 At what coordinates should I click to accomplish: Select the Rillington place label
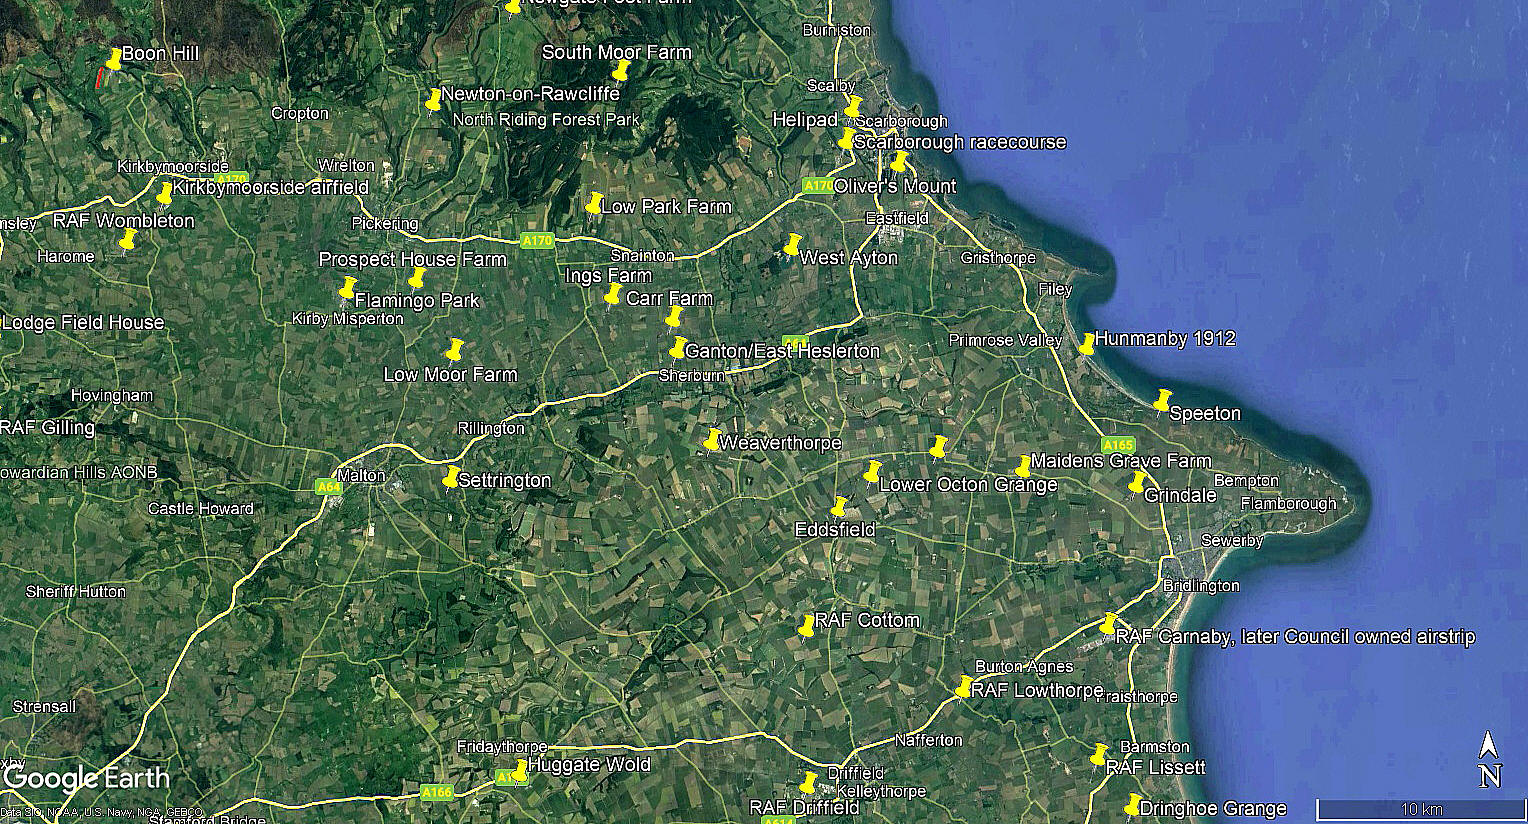coord(491,428)
